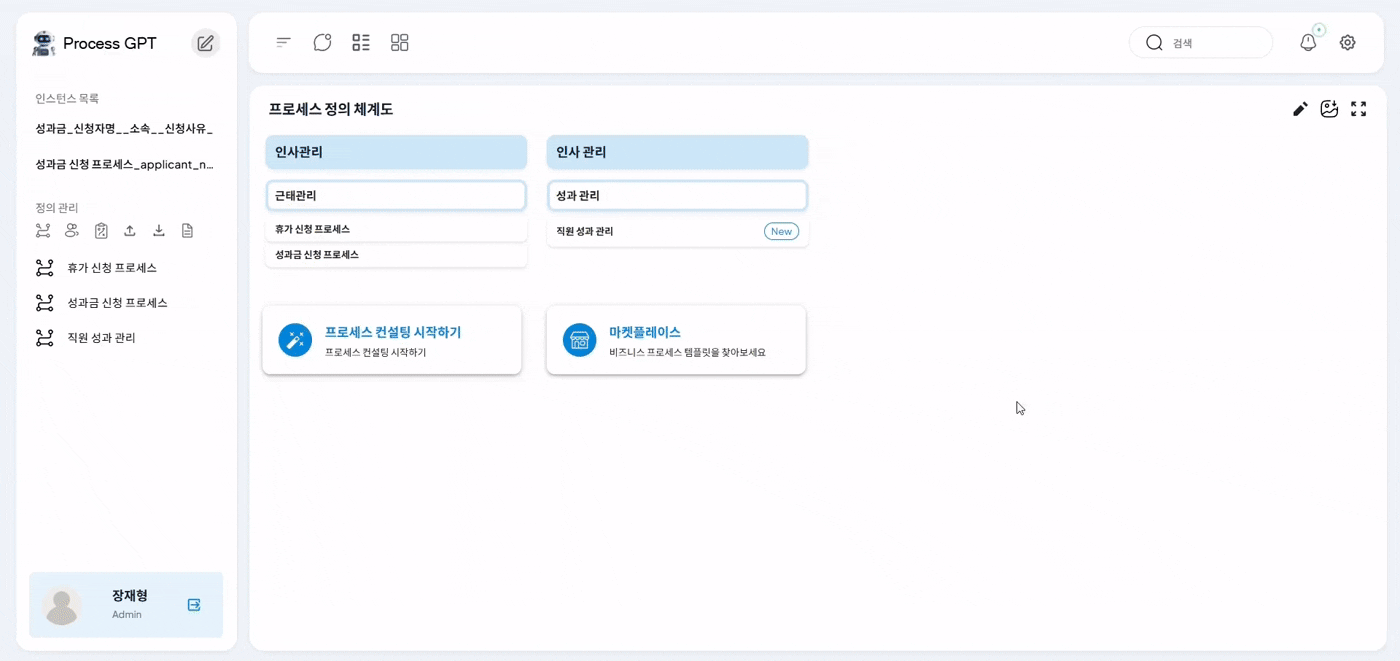The width and height of the screenshot is (1400, 661).
Task: Expand the process hierarchy to fullscreen
Action: pos(1358,109)
